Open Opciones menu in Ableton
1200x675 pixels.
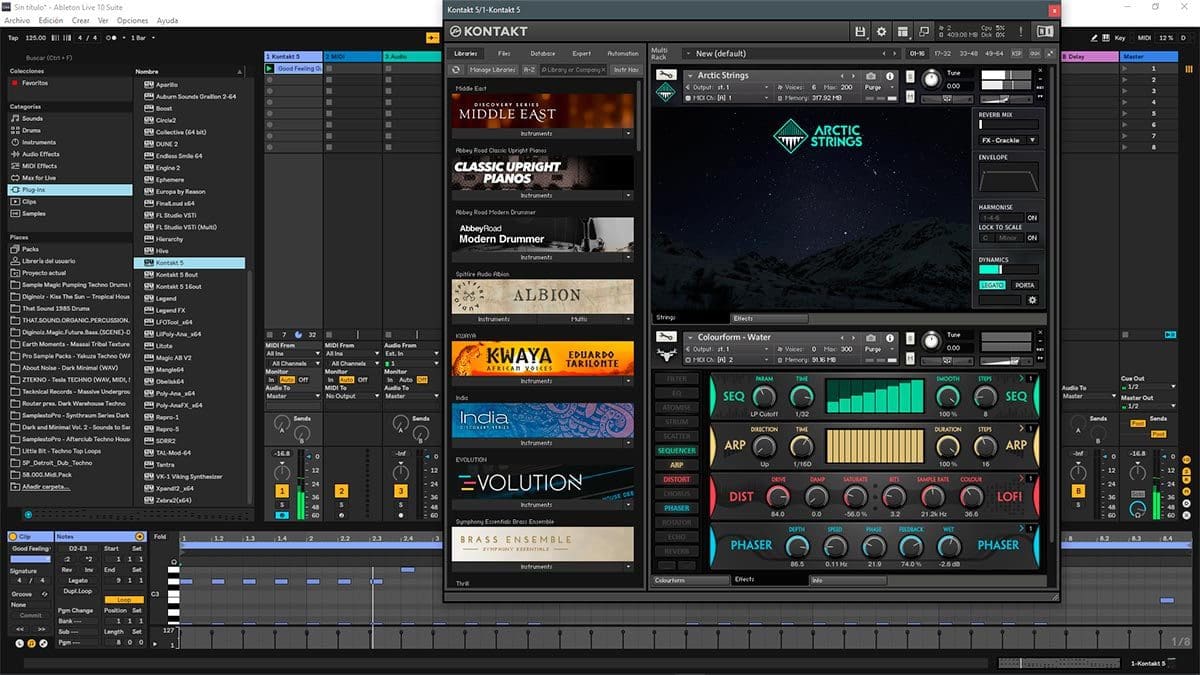[x=132, y=20]
